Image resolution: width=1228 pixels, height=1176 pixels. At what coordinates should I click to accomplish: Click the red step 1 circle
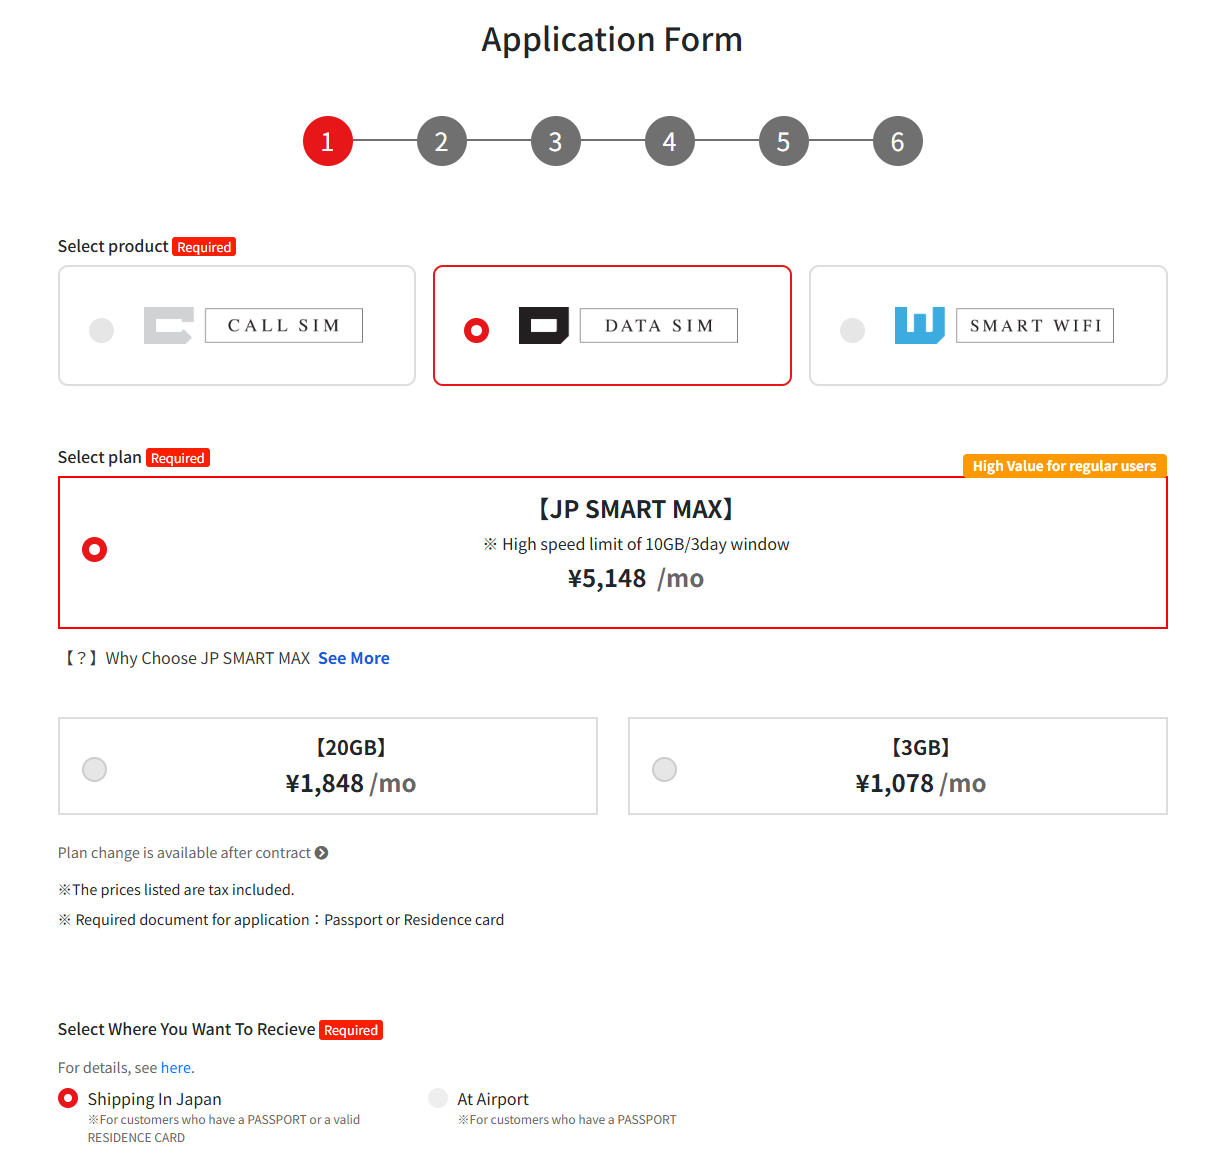[x=327, y=142]
